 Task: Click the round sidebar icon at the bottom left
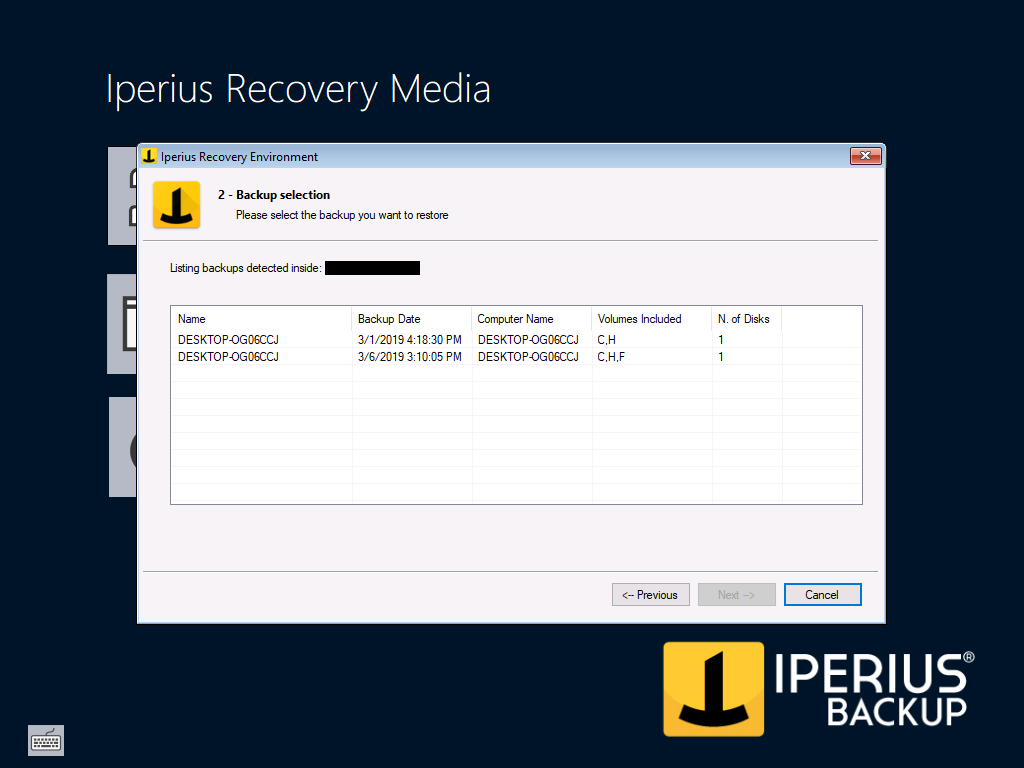coord(121,447)
